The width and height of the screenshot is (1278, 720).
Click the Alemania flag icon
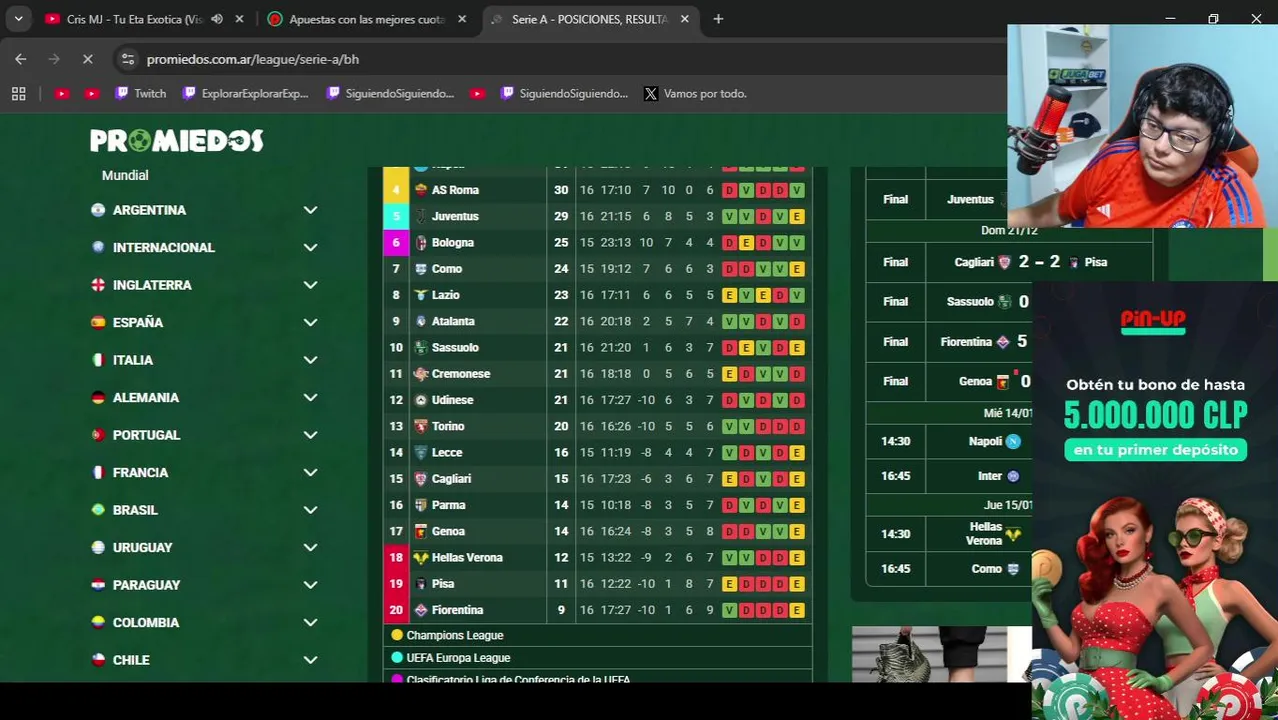(98, 397)
